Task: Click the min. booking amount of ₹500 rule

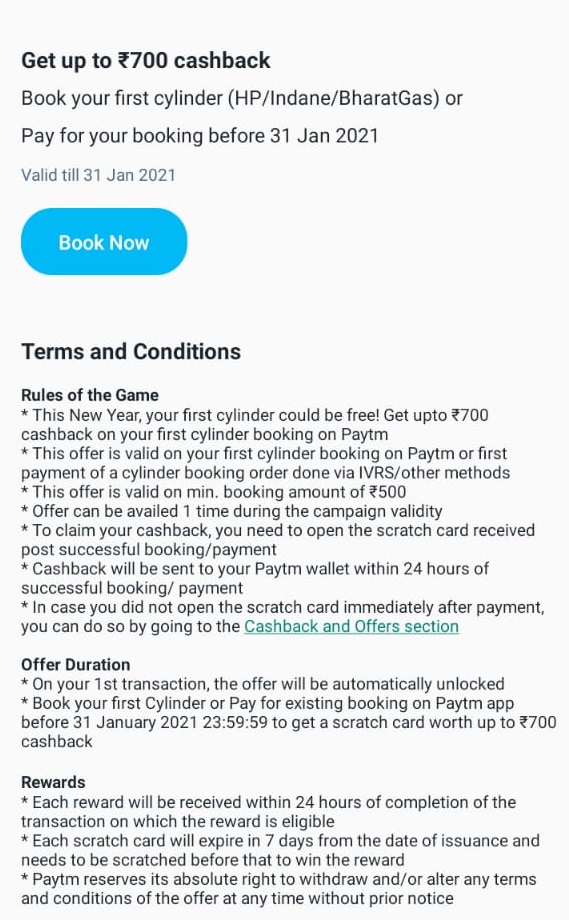Action: [x=214, y=492]
